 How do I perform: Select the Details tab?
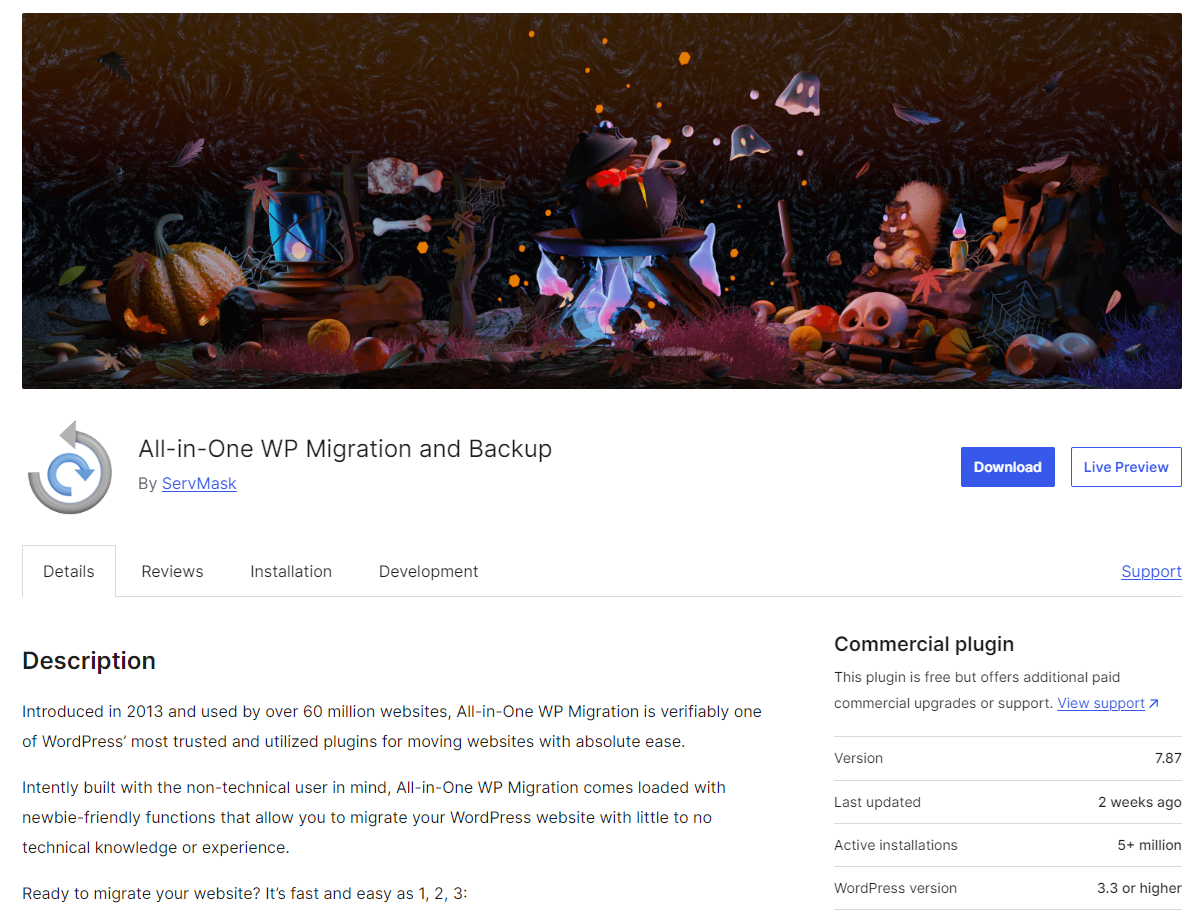(68, 571)
